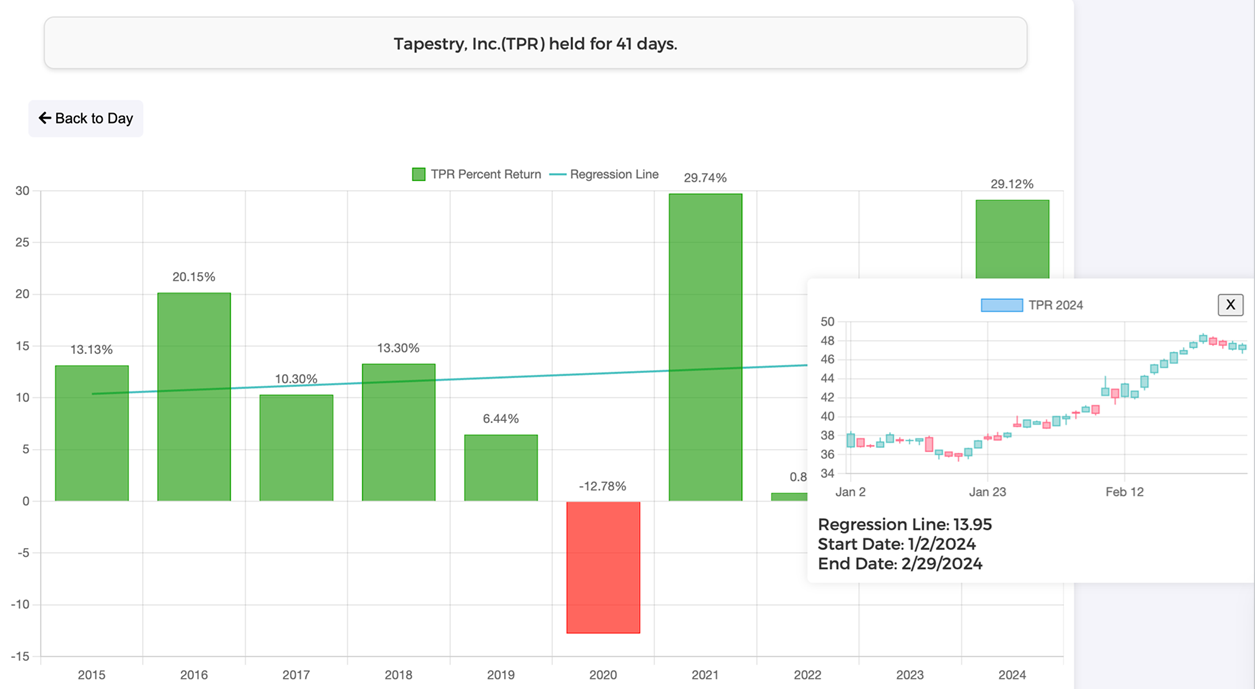
Task: Click the -12.78% label above 2020 bar
Action: pyautogui.click(x=603, y=486)
